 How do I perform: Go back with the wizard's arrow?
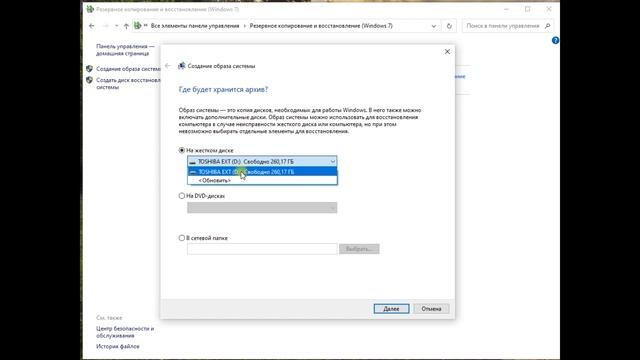tap(168, 66)
